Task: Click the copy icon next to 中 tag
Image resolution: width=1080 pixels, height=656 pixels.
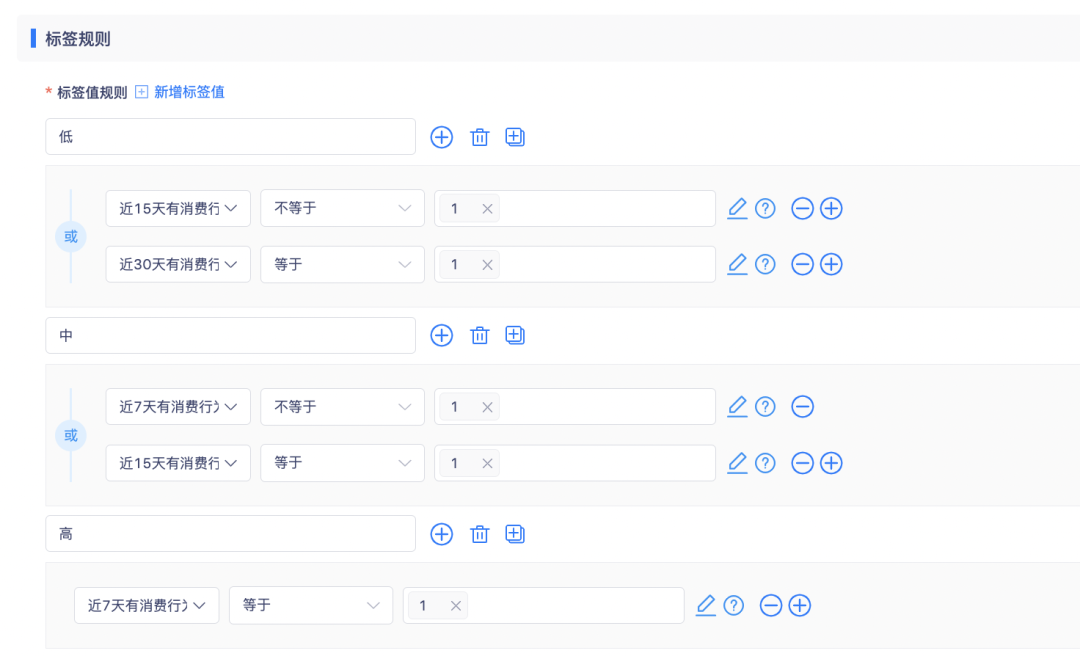Action: point(515,336)
